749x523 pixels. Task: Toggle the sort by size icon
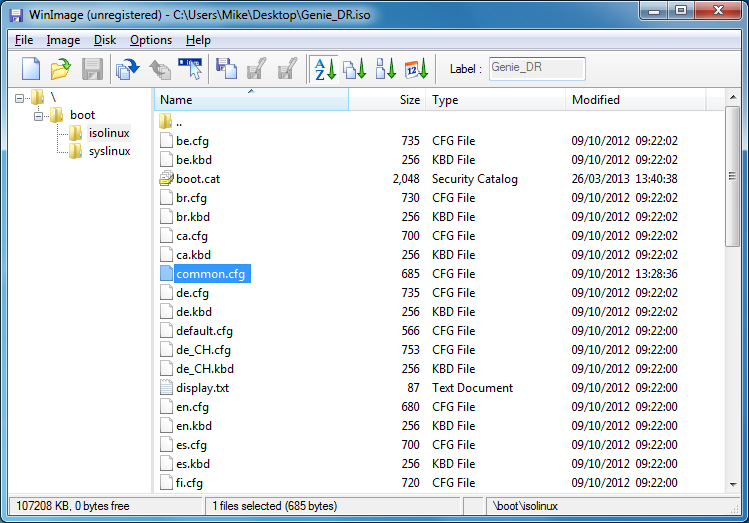[385, 69]
